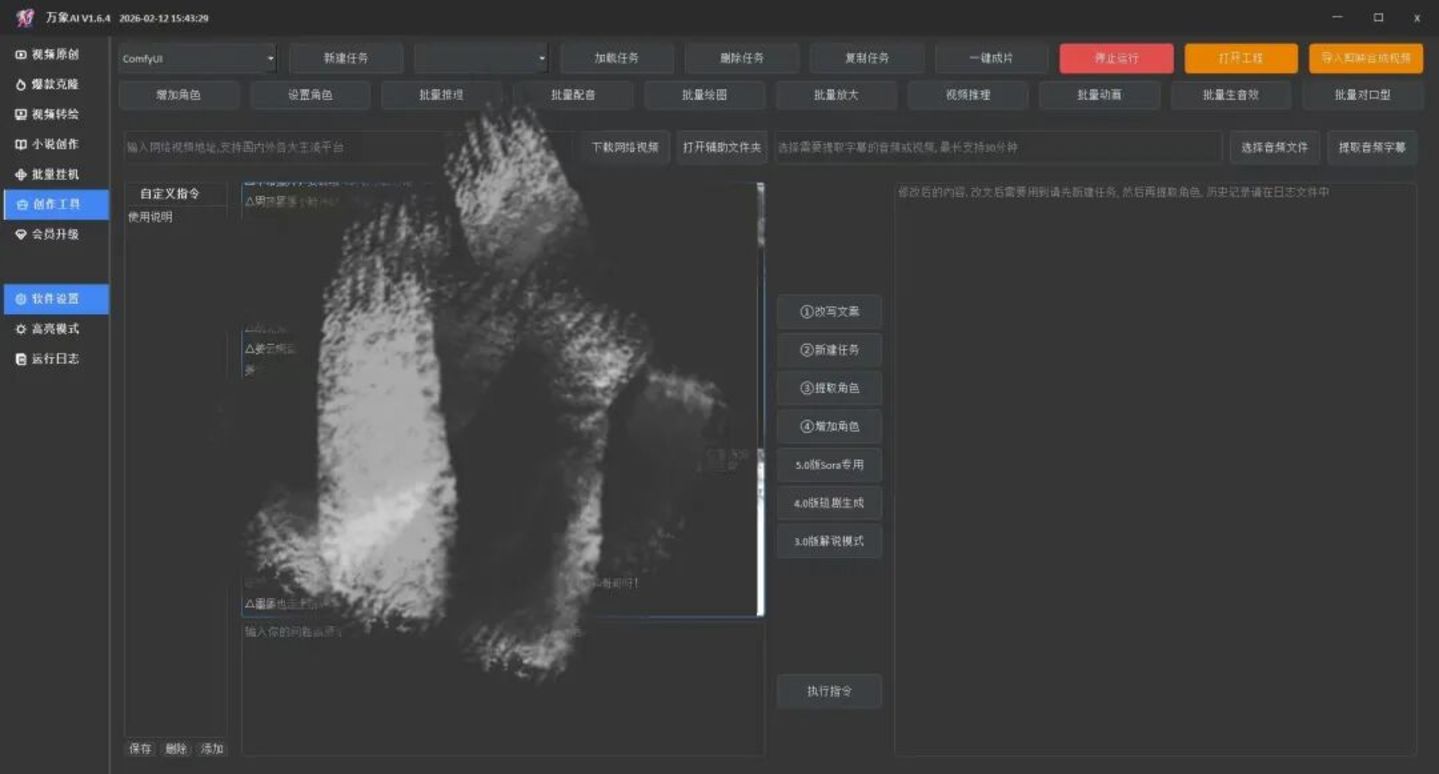Open the 批量挂机 sidebar item
This screenshot has height=774, width=1439.
click(x=54, y=174)
